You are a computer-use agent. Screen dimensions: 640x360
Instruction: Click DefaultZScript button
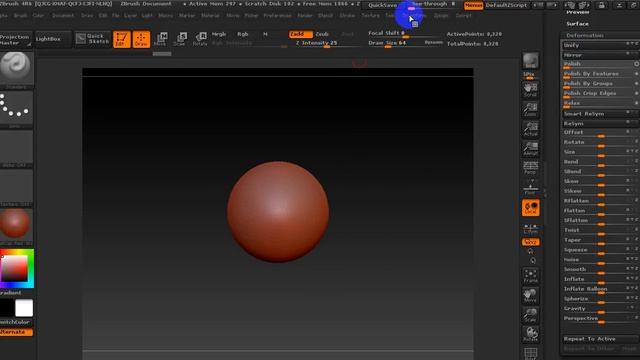pos(506,5)
